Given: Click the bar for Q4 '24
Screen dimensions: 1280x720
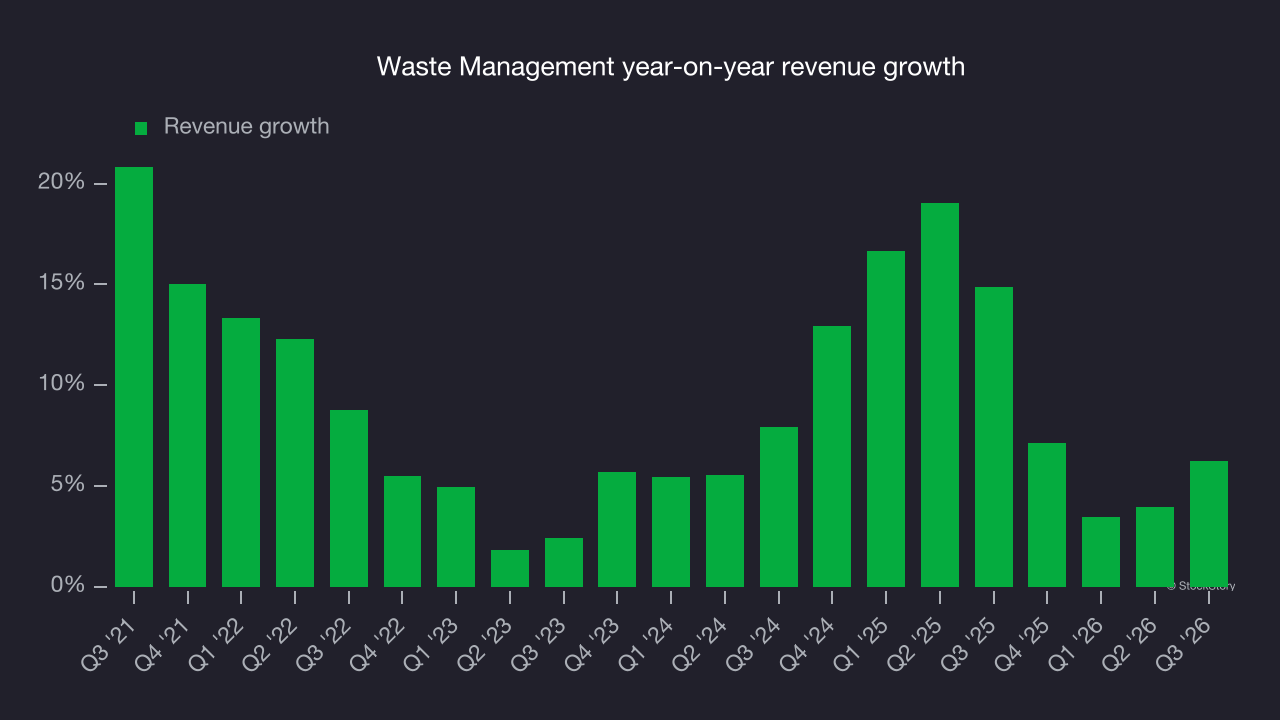Looking at the screenshot, I should click(x=832, y=456).
